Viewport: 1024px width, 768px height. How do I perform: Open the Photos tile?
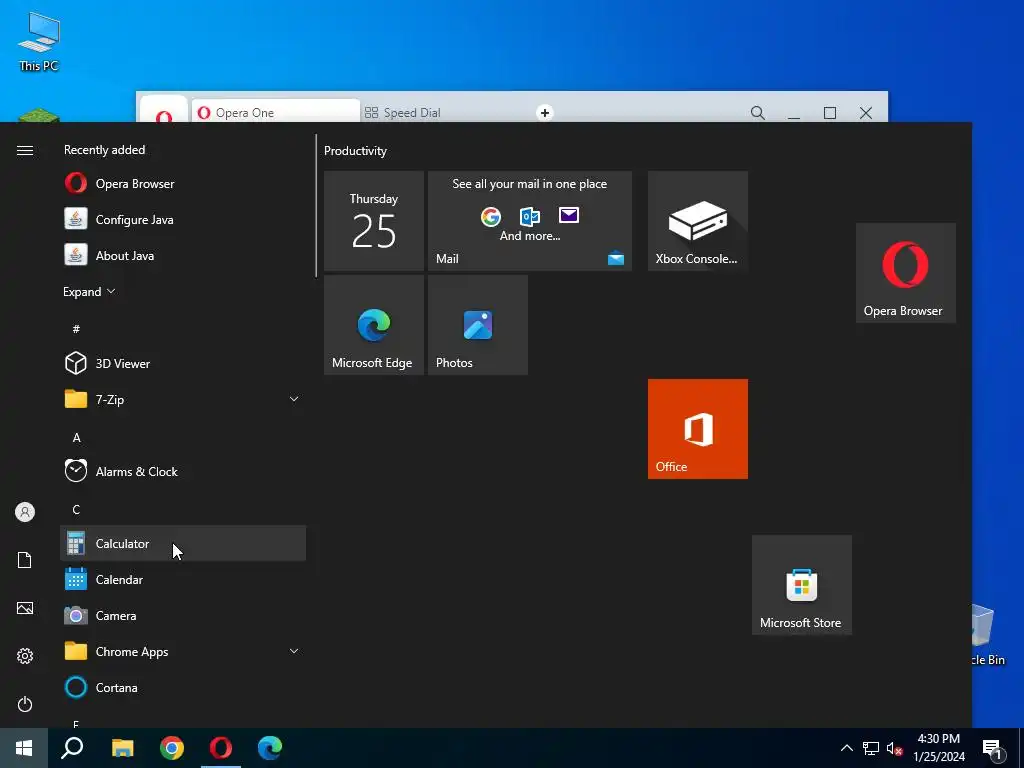(477, 325)
